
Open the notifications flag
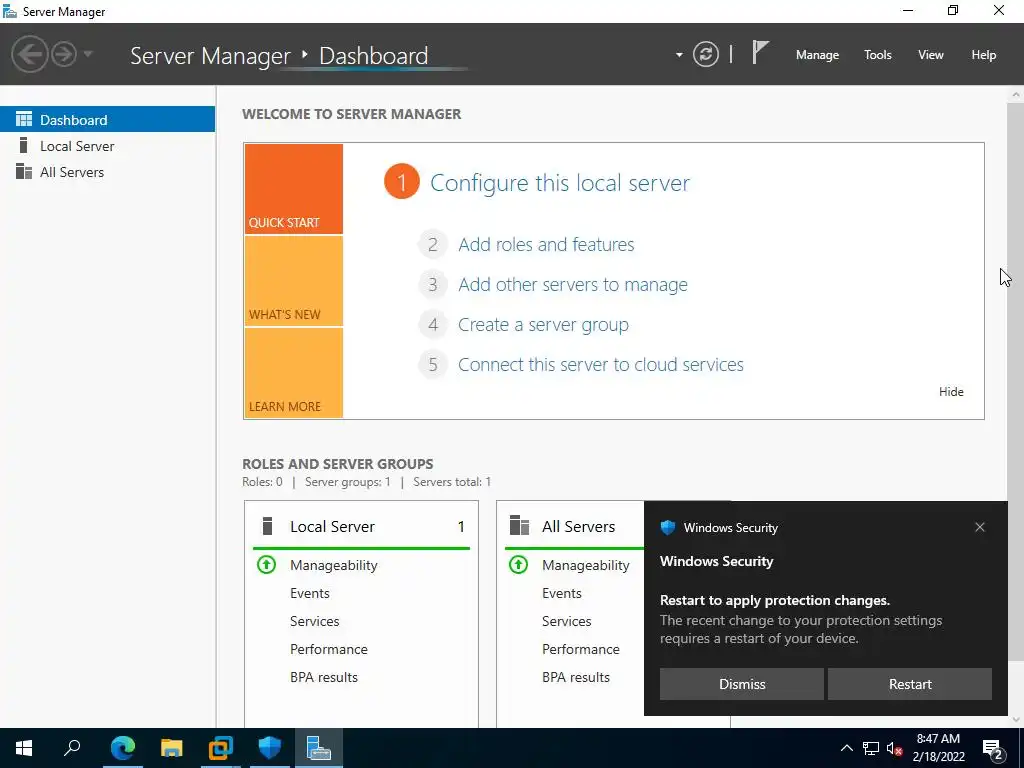[x=760, y=53]
